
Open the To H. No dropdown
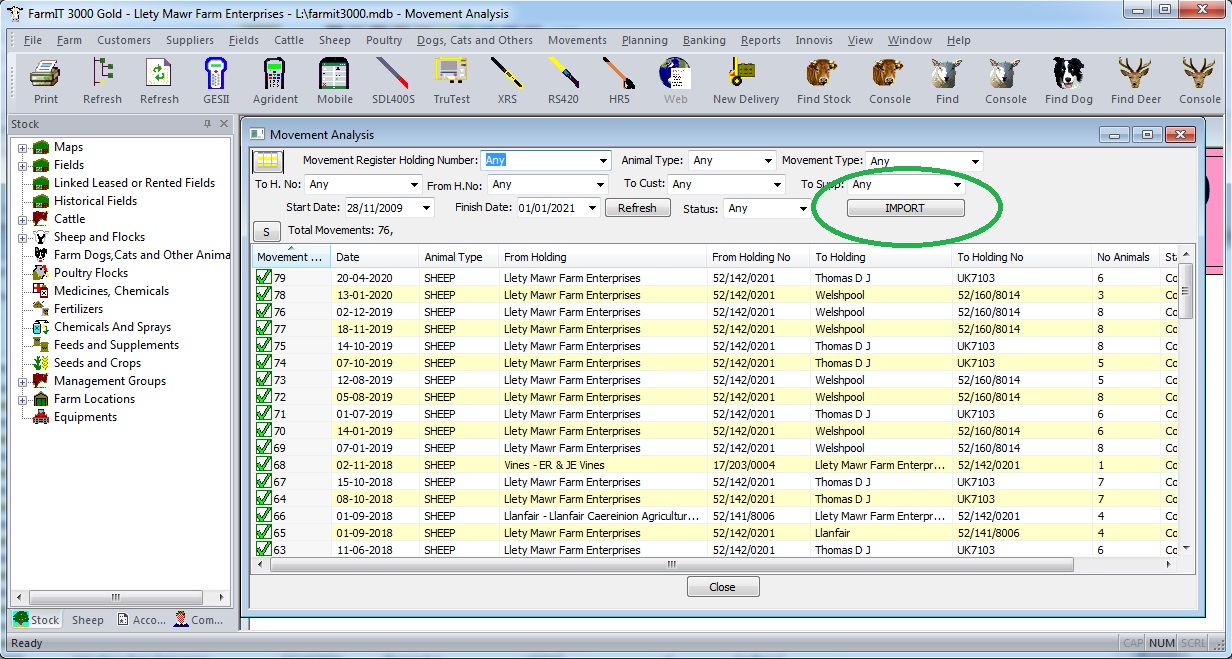pyautogui.click(x=415, y=185)
